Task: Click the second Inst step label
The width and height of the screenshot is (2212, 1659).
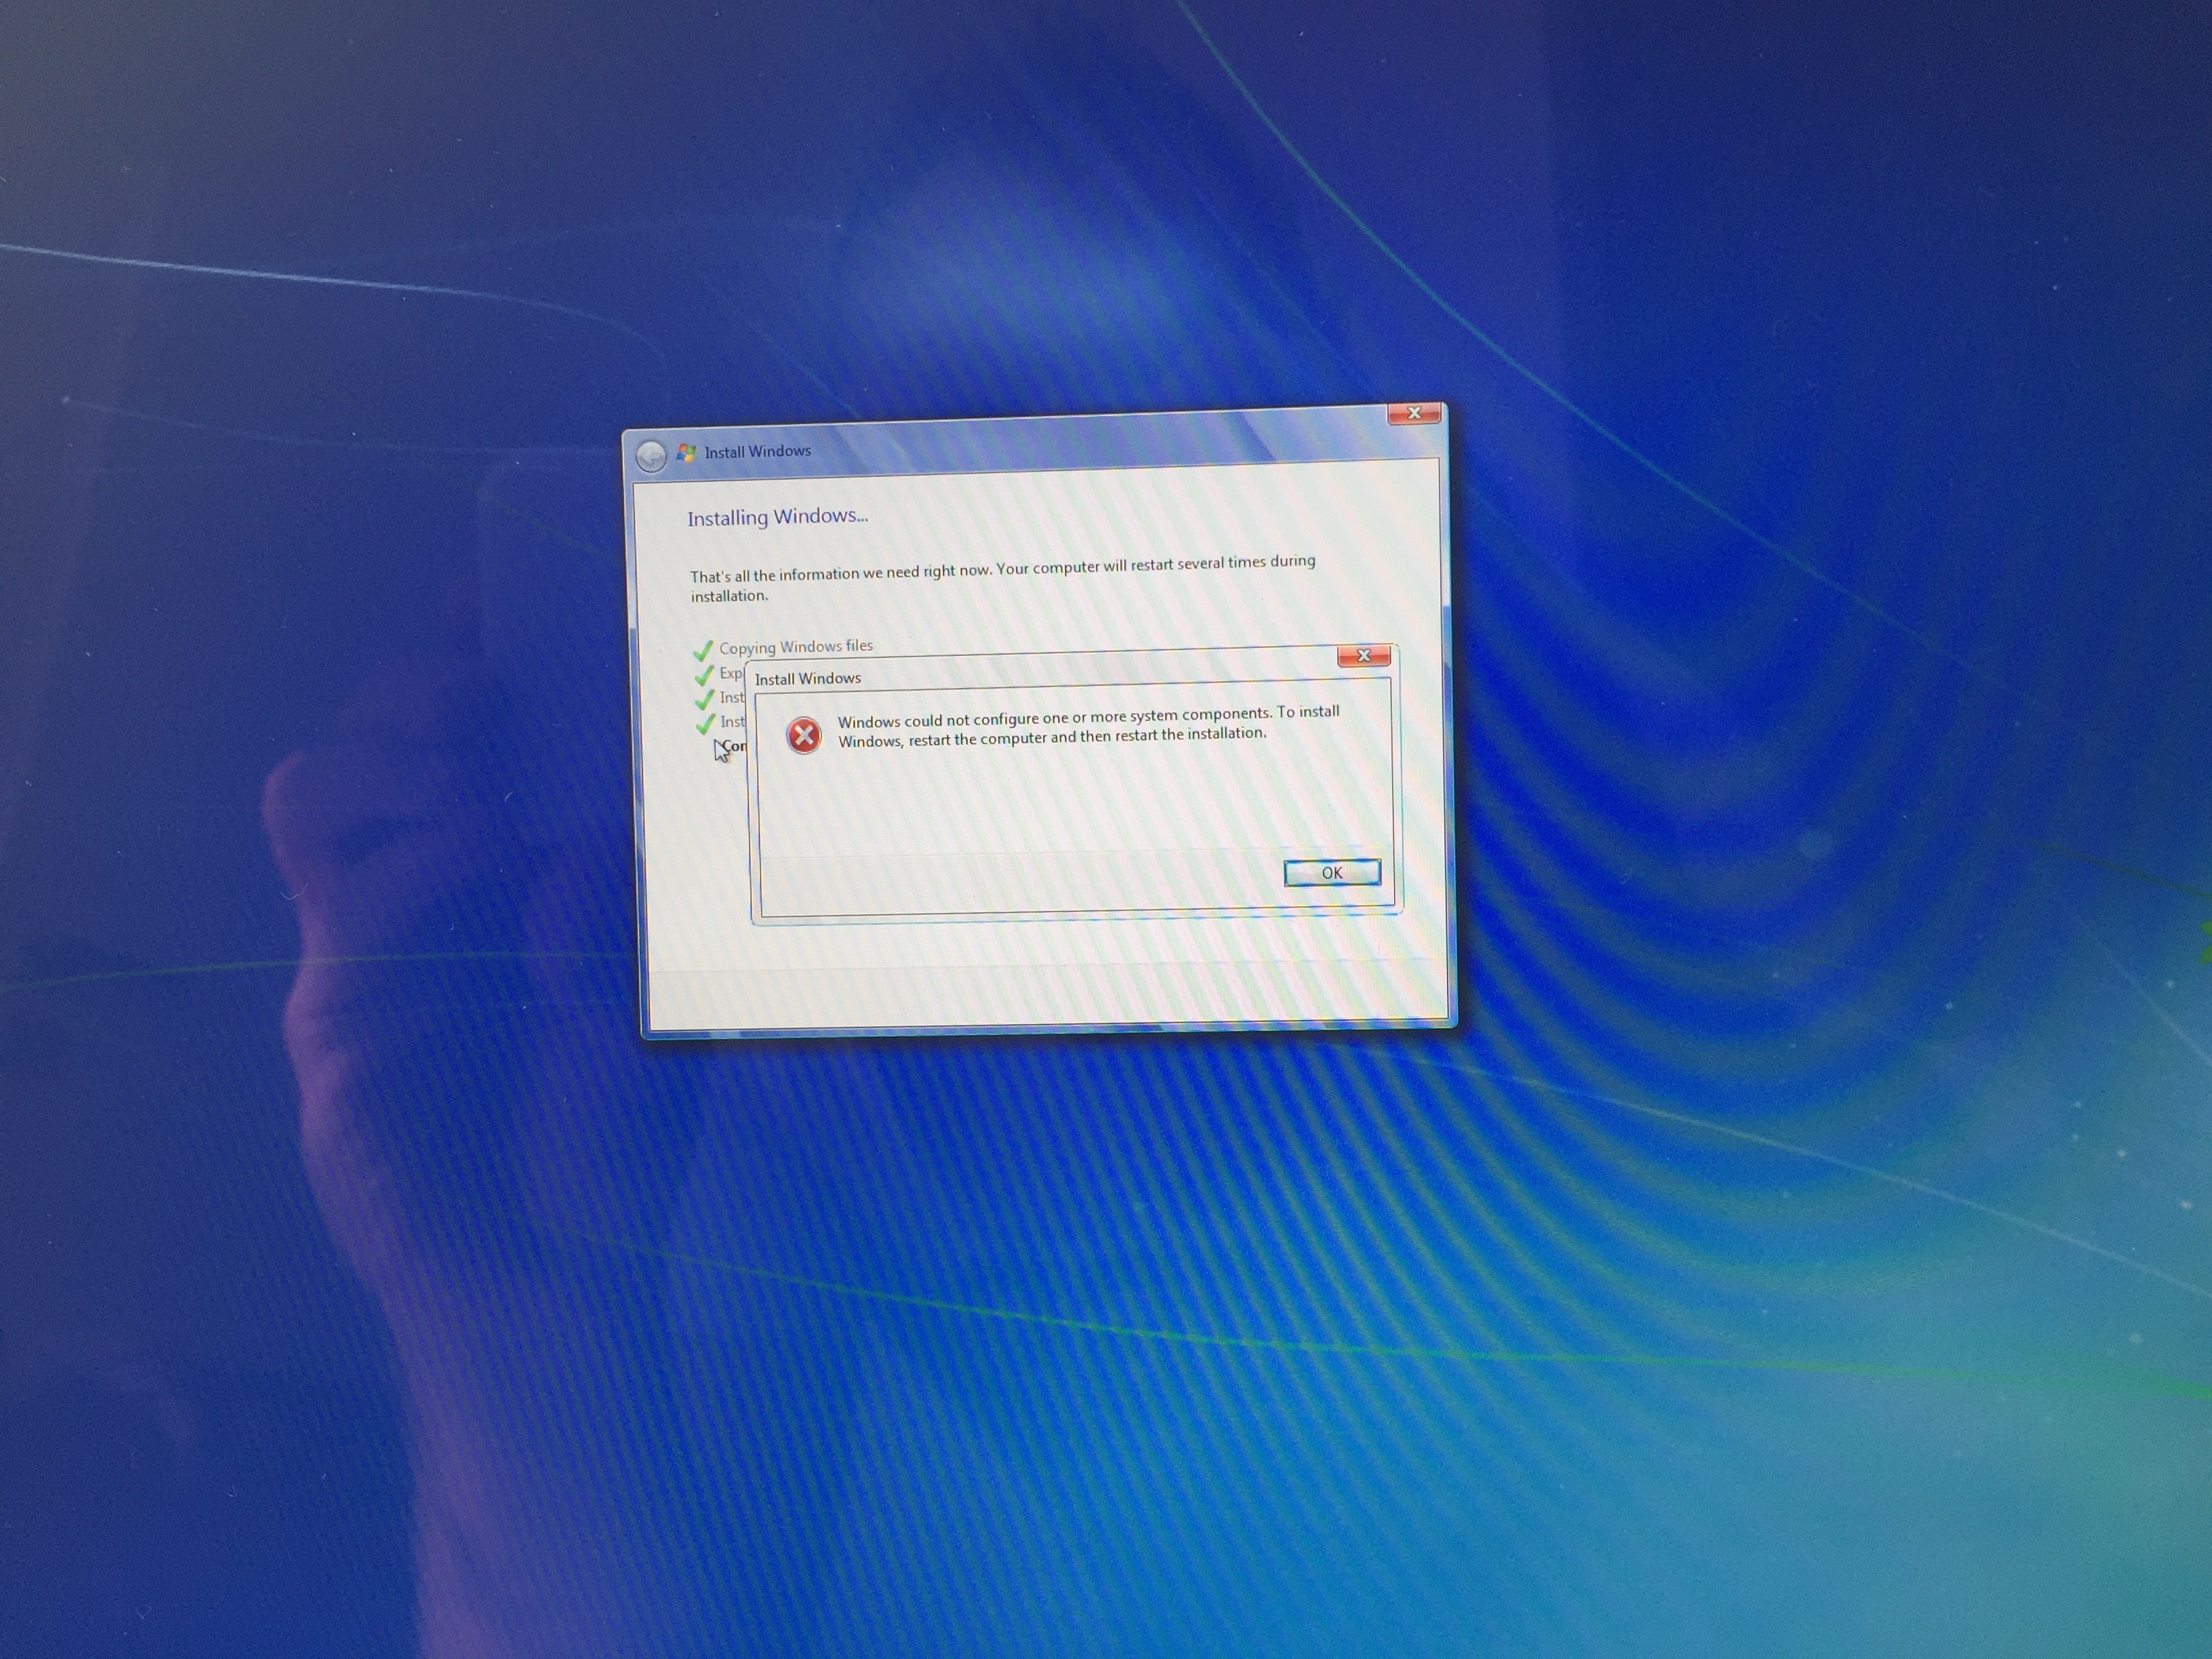Action: coord(733,722)
